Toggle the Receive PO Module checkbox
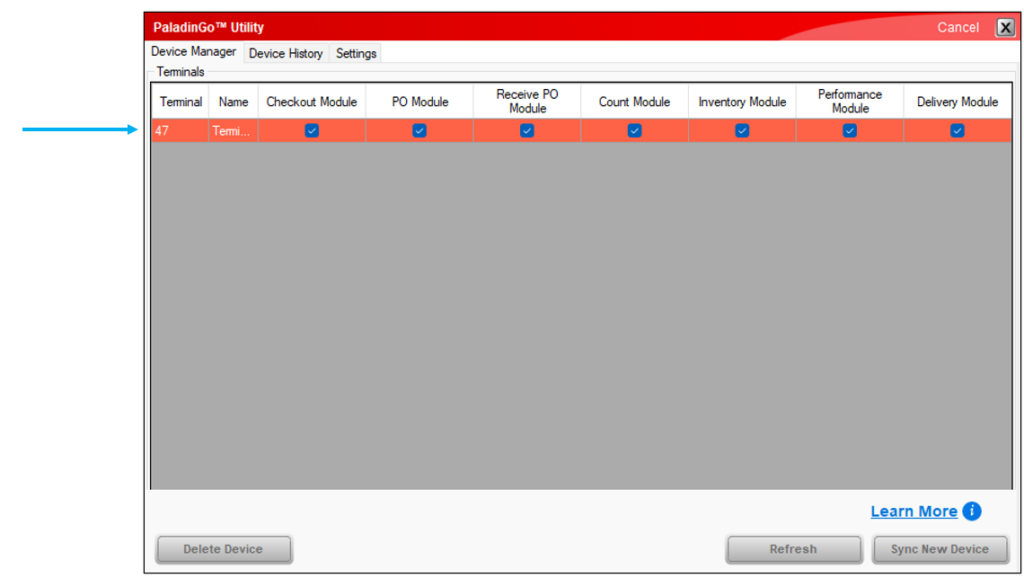Image resolution: width=1024 pixels, height=578 pixels. click(x=527, y=131)
